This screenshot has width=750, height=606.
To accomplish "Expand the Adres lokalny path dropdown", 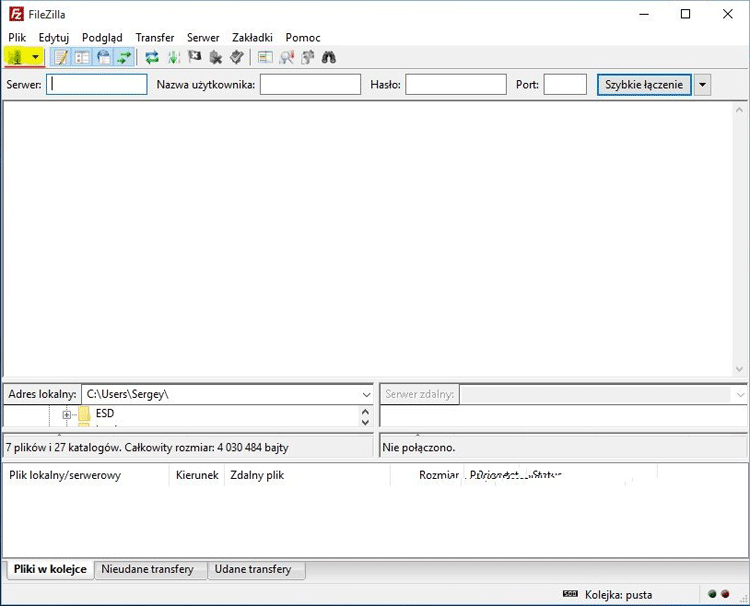I will [x=366, y=395].
